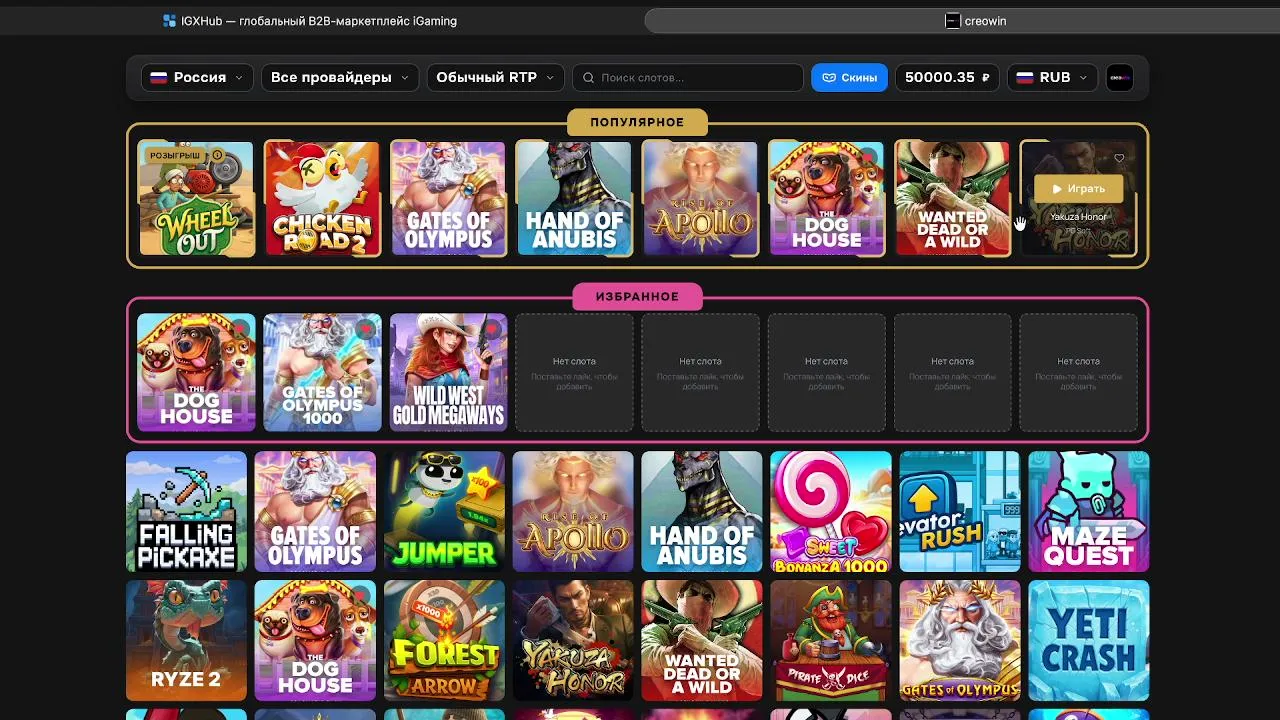Open the Sweet Bonanza 1000 slot
The height and width of the screenshot is (720, 1280).
click(x=831, y=512)
